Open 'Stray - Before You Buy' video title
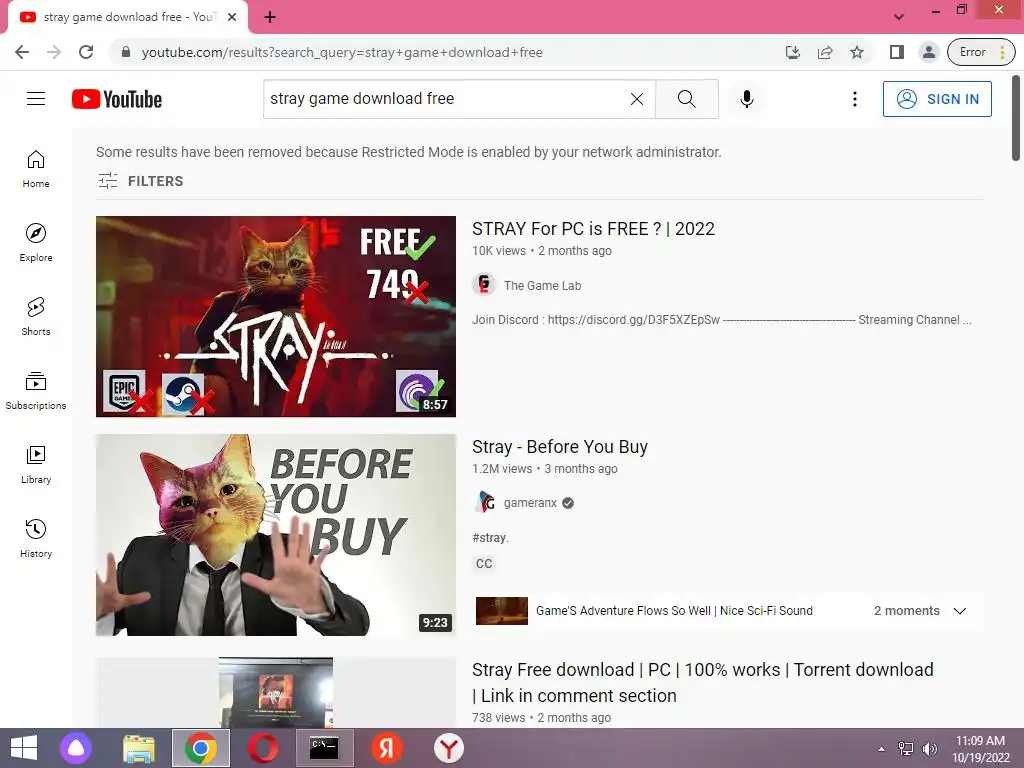This screenshot has height=768, width=1024. 560,447
